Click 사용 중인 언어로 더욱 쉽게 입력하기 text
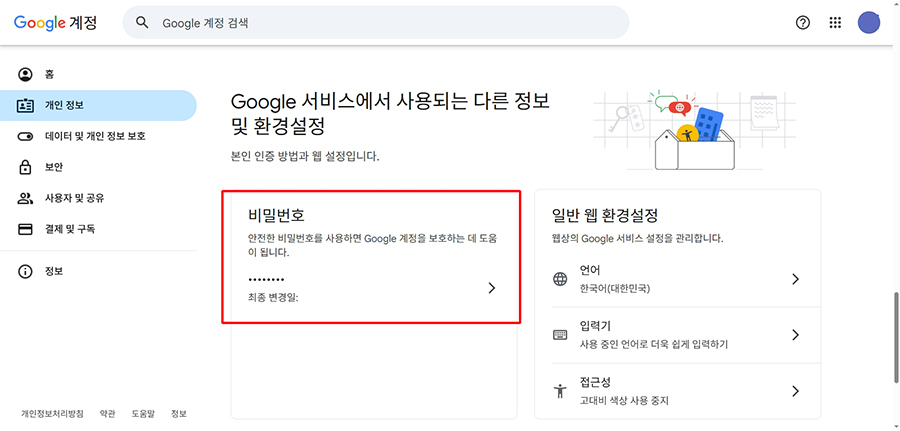 pos(654,345)
